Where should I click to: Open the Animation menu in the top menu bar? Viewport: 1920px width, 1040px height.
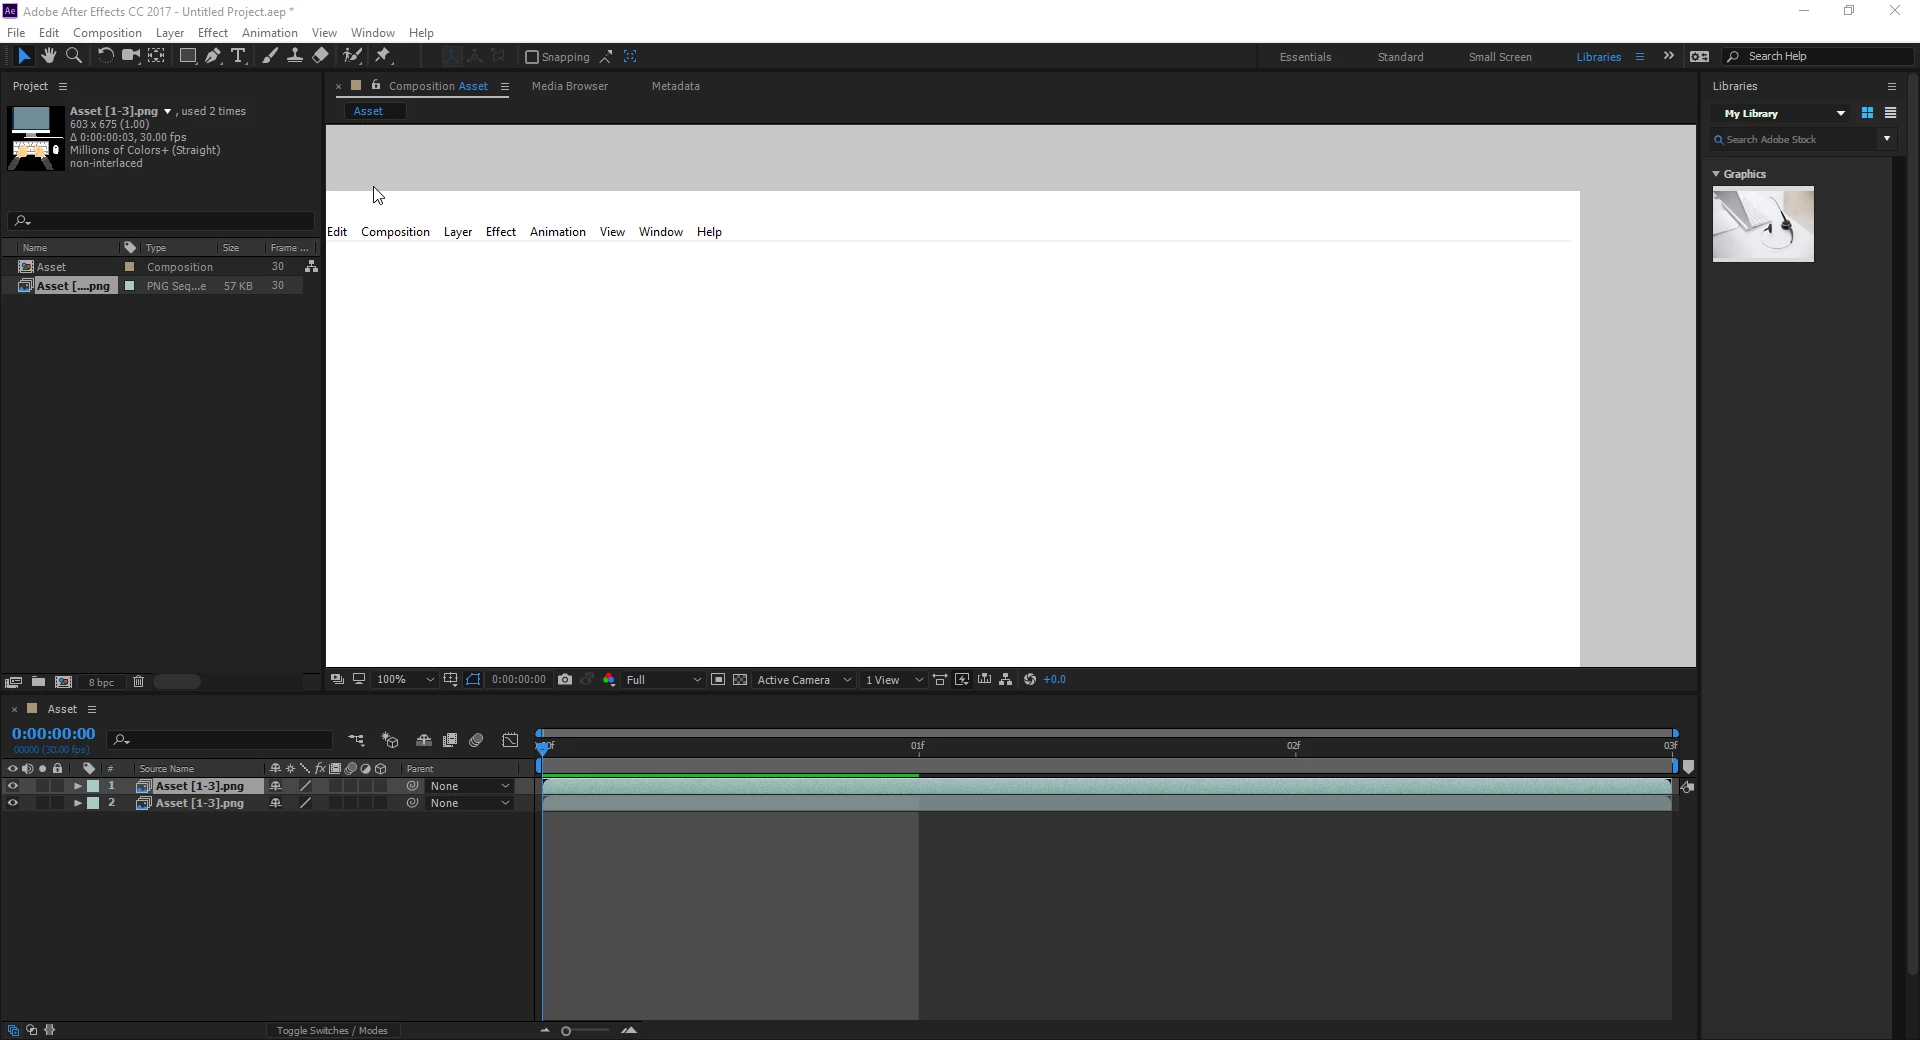click(x=270, y=33)
